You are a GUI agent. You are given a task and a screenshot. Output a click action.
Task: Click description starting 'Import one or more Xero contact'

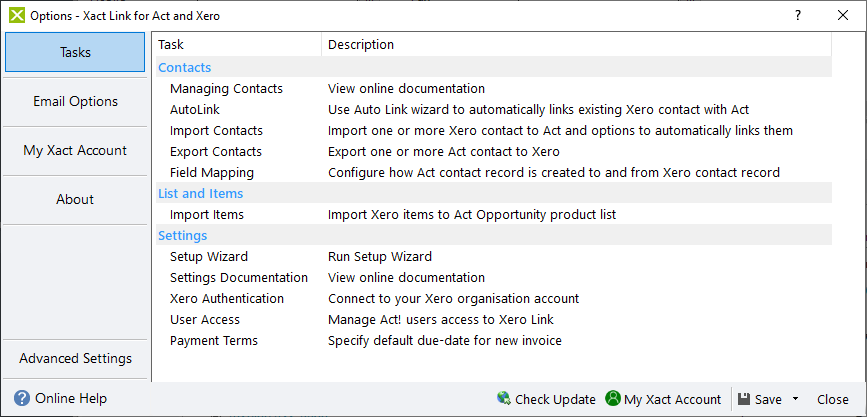pyautogui.click(x=561, y=131)
